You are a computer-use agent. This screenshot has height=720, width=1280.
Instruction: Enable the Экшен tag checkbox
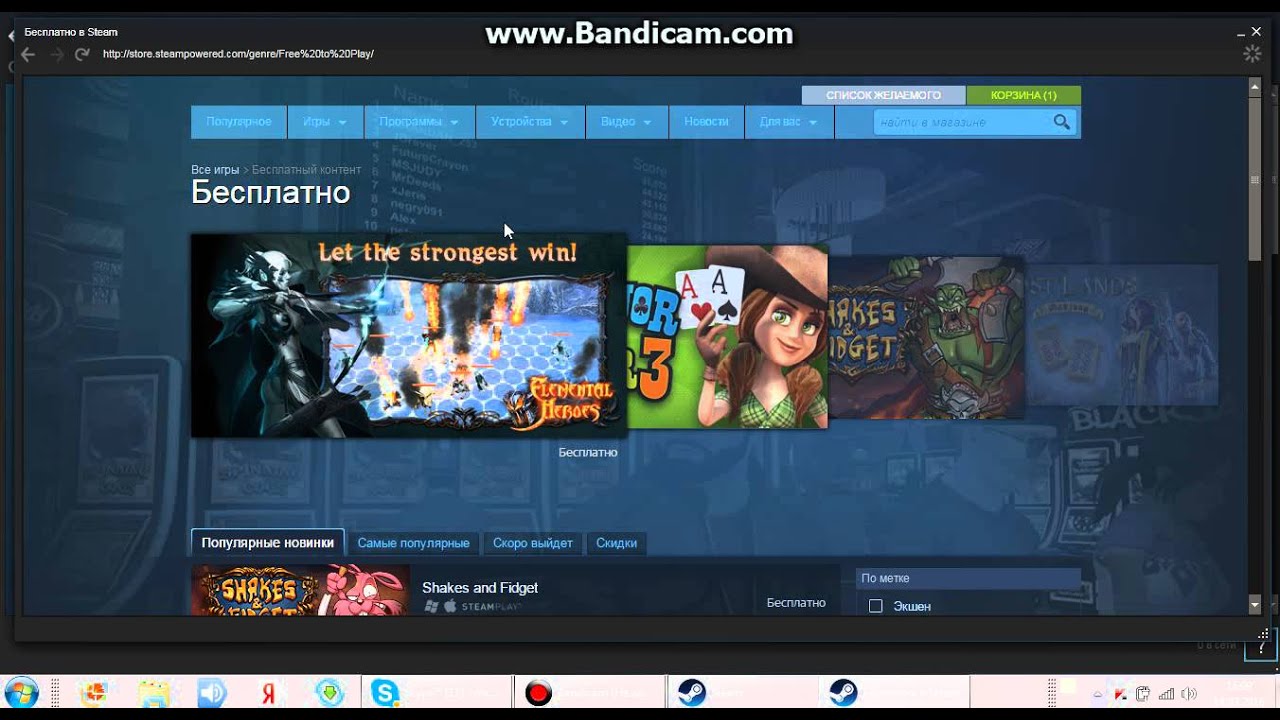coord(876,606)
